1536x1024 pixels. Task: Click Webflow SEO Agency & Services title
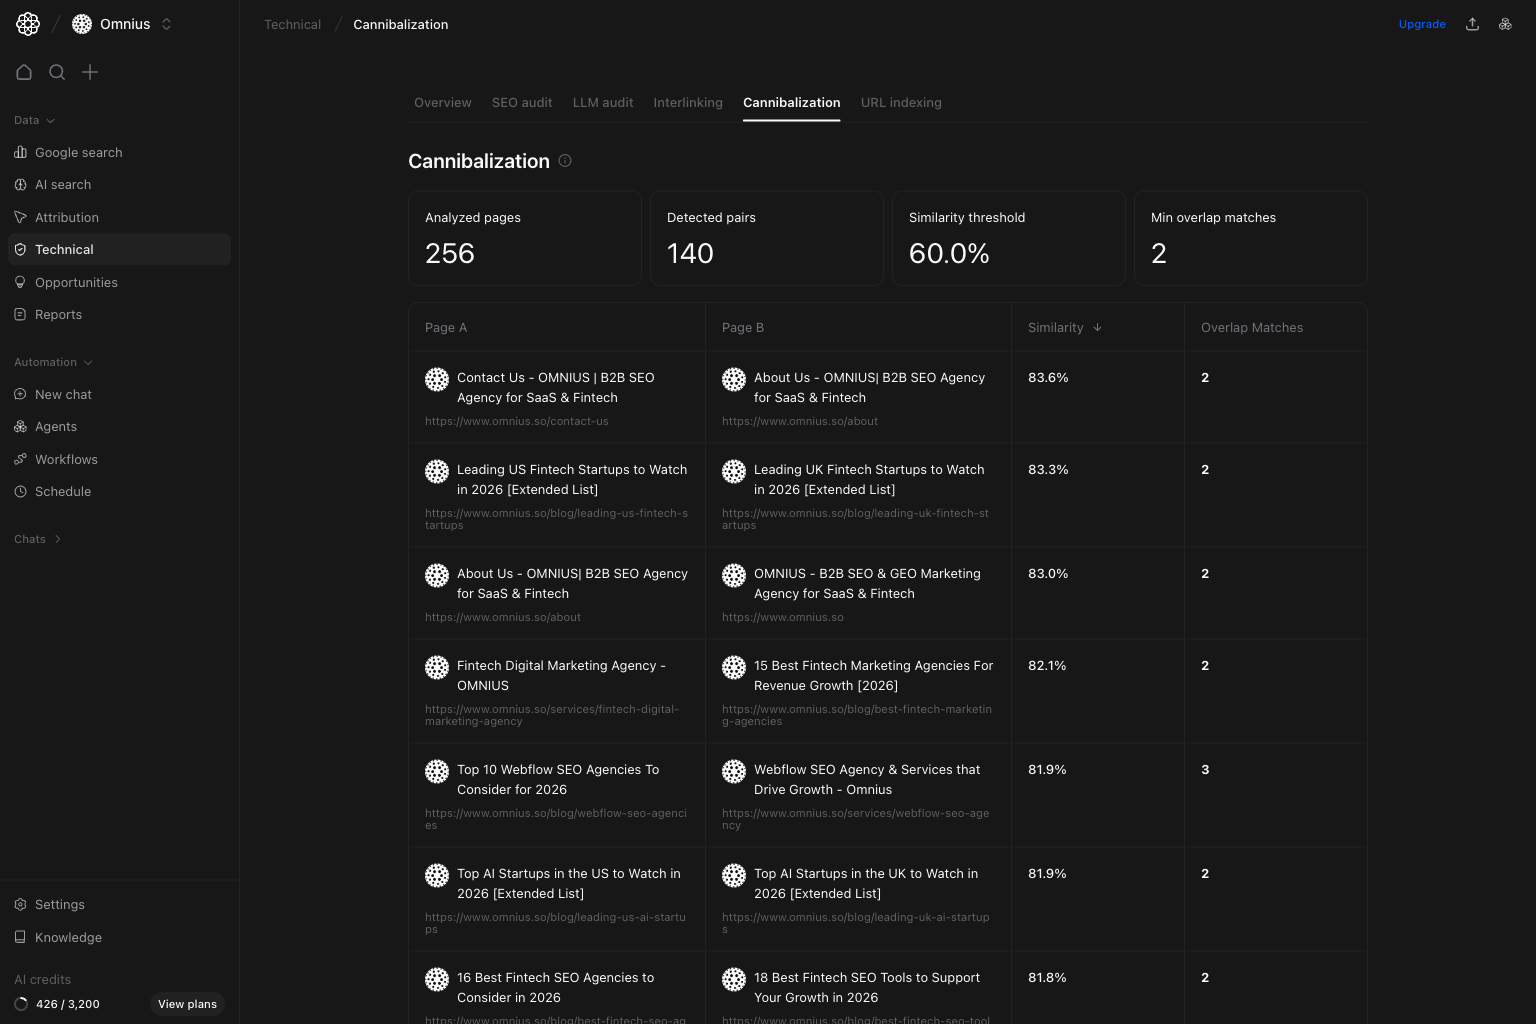point(867,779)
